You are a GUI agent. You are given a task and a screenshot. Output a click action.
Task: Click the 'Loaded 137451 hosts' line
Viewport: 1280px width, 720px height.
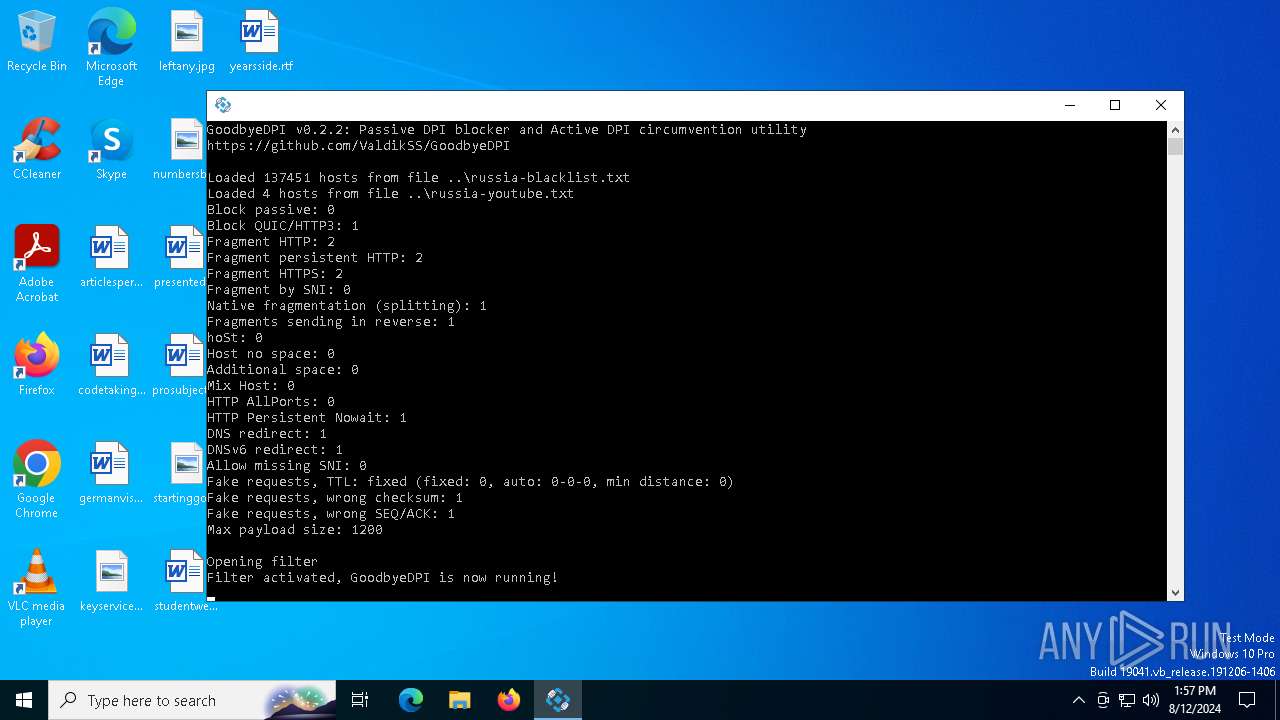[x=418, y=178]
